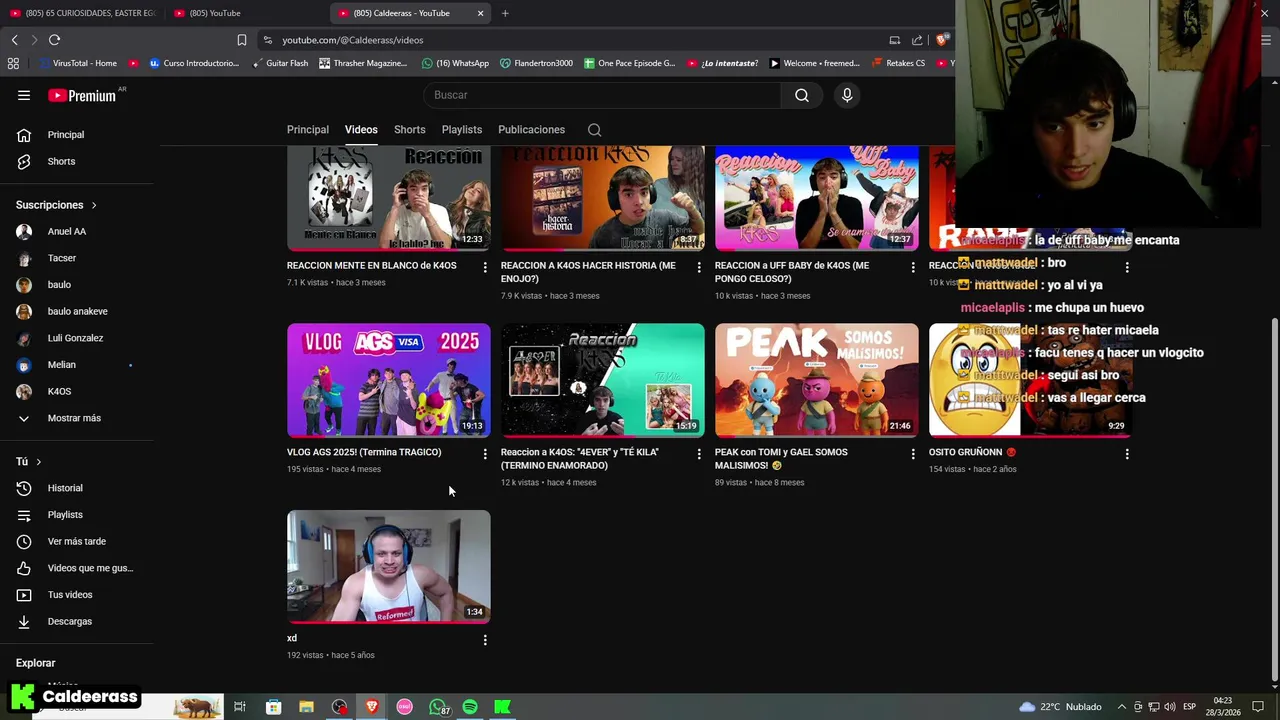Open options for REACCION MENTE EN BLANCO video
The width and height of the screenshot is (1280, 720).
click(x=485, y=267)
